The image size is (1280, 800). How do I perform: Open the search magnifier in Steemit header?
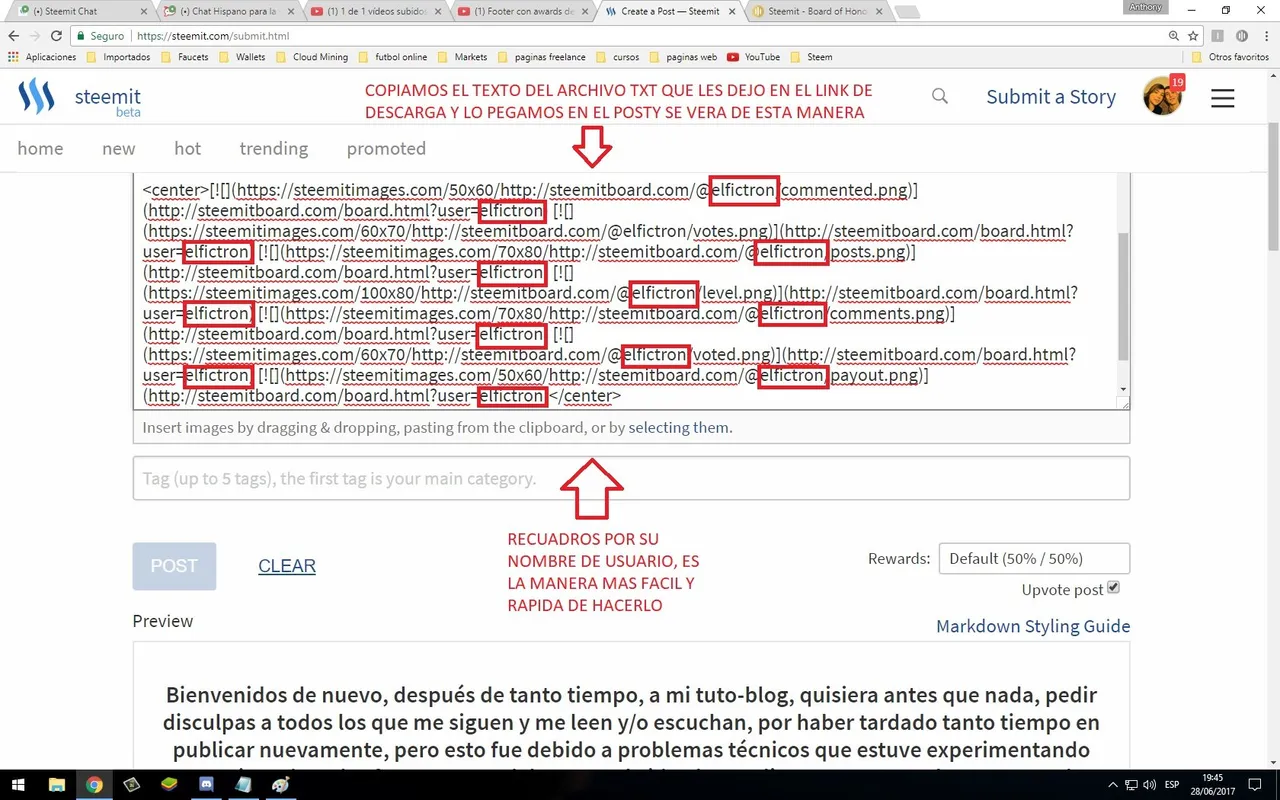click(940, 96)
